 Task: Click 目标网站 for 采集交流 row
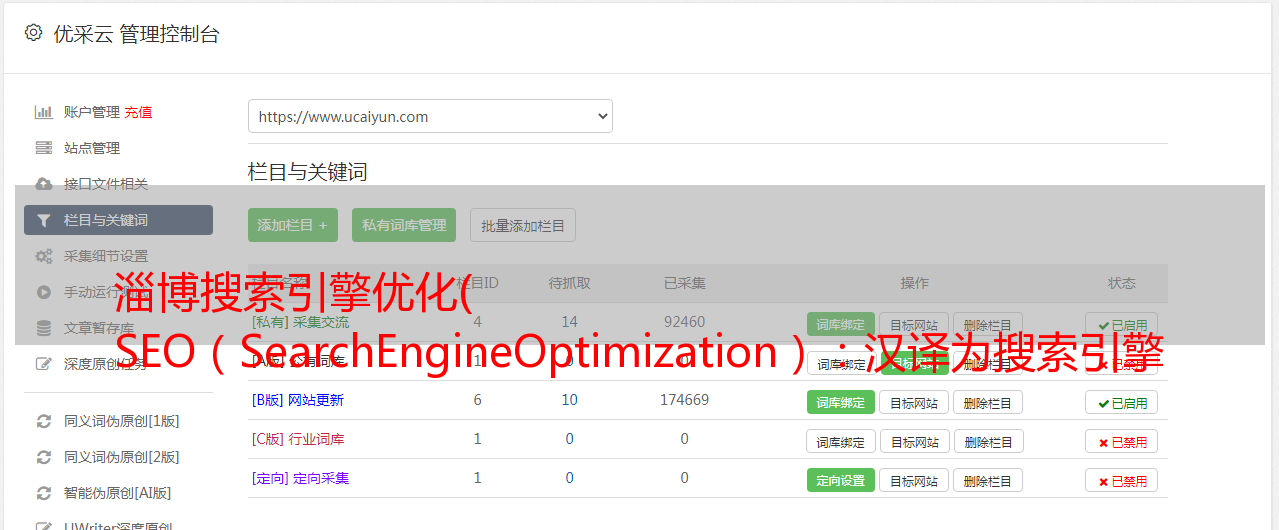click(x=914, y=324)
